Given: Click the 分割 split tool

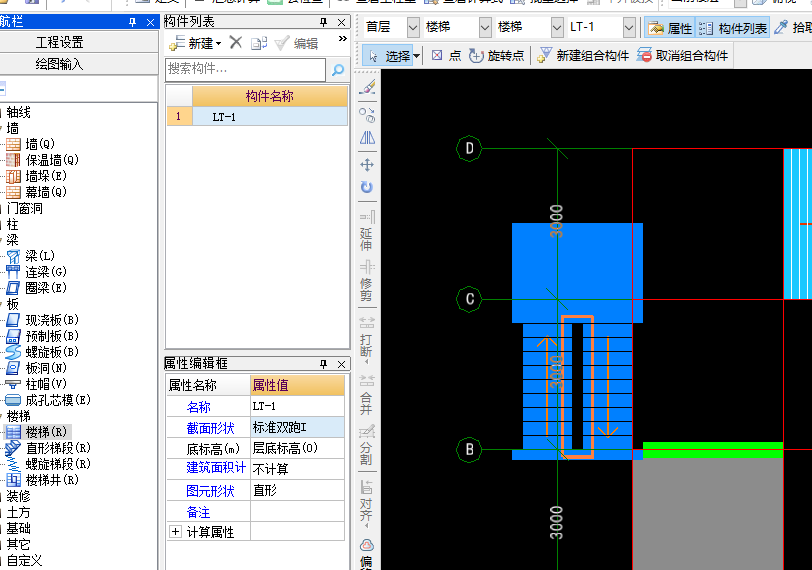Looking at the screenshot, I should point(367,445).
